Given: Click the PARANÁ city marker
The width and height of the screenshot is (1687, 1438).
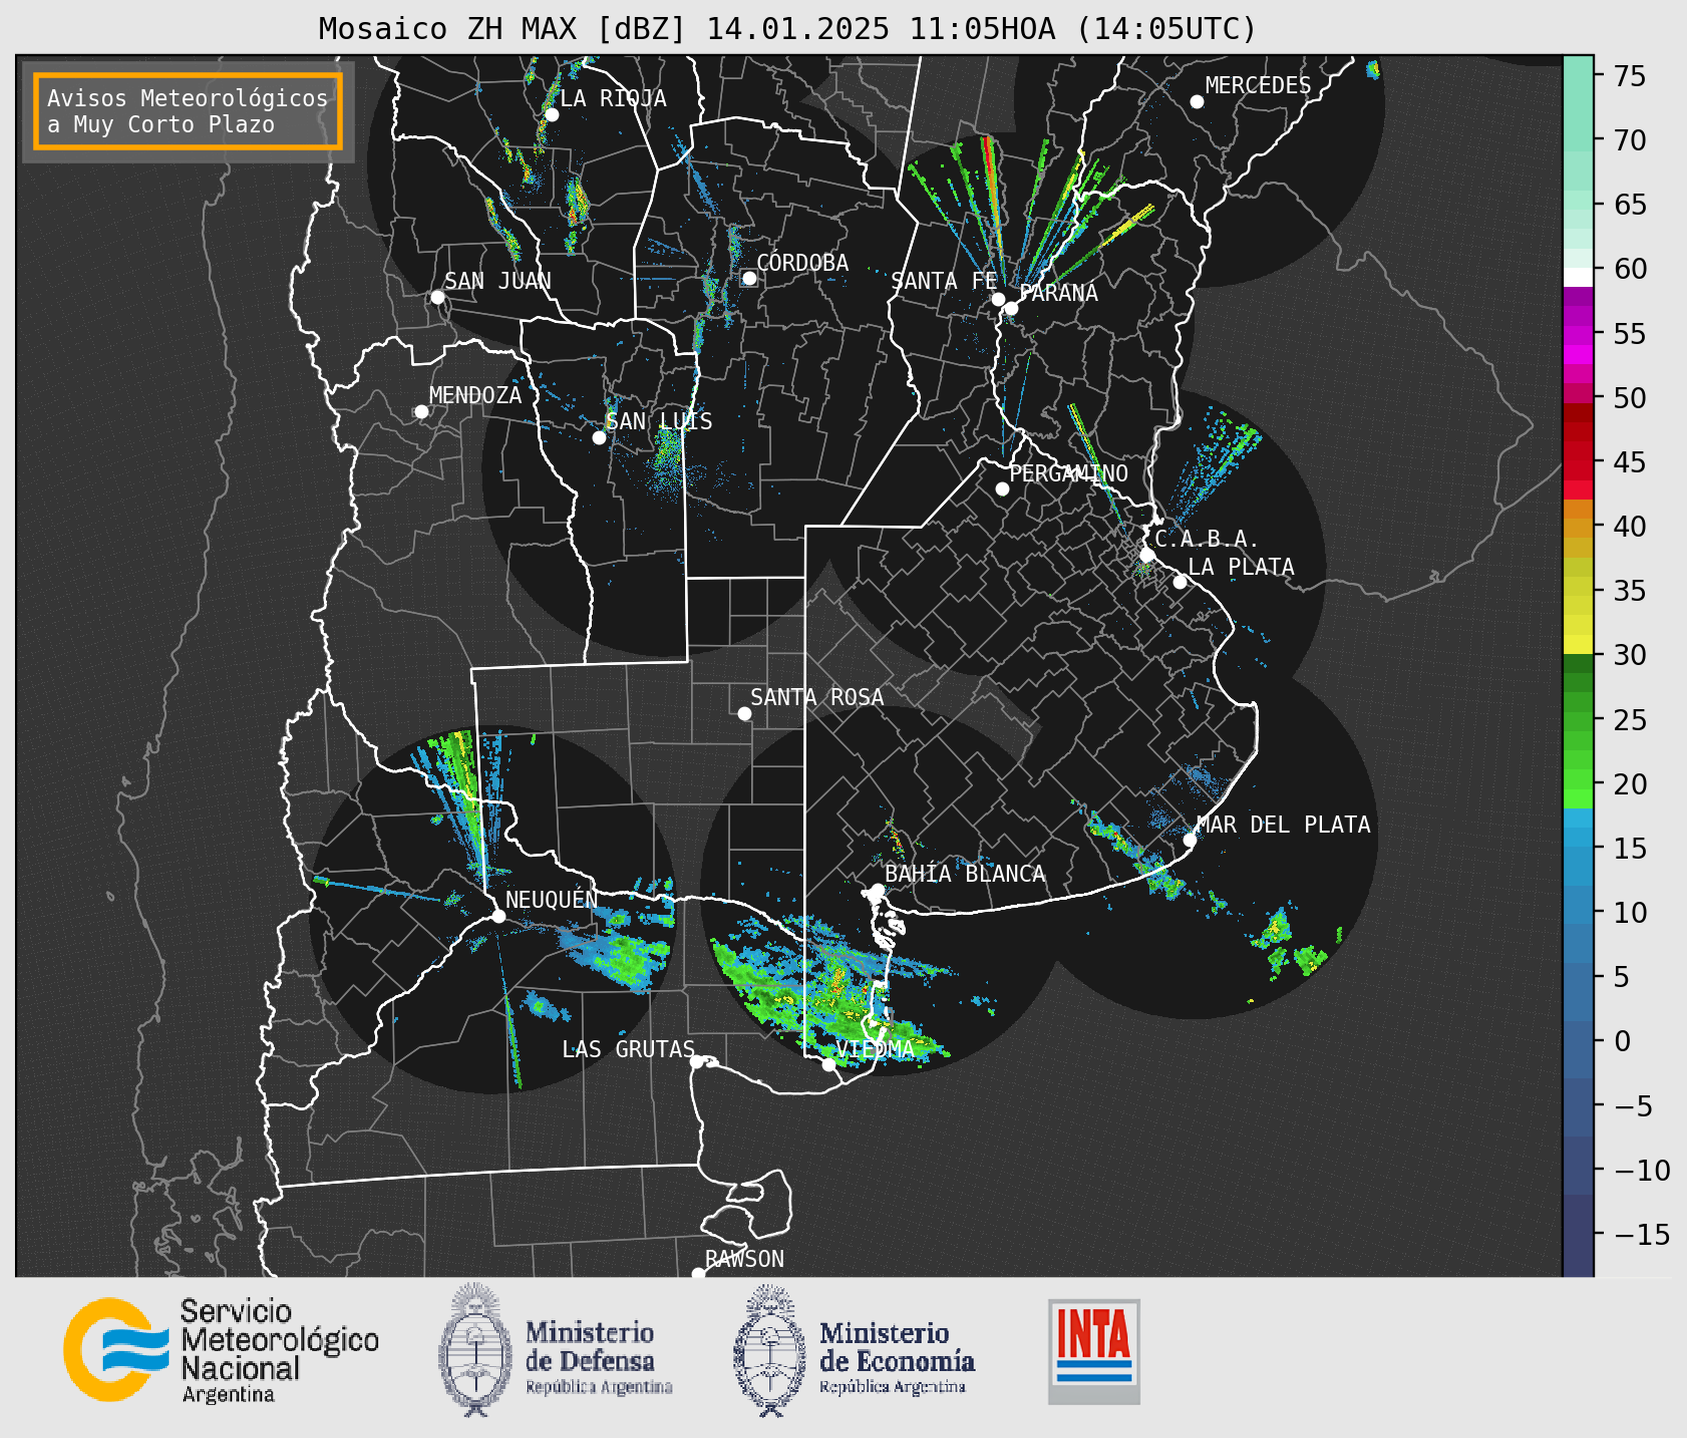Looking at the screenshot, I should click(x=1011, y=308).
